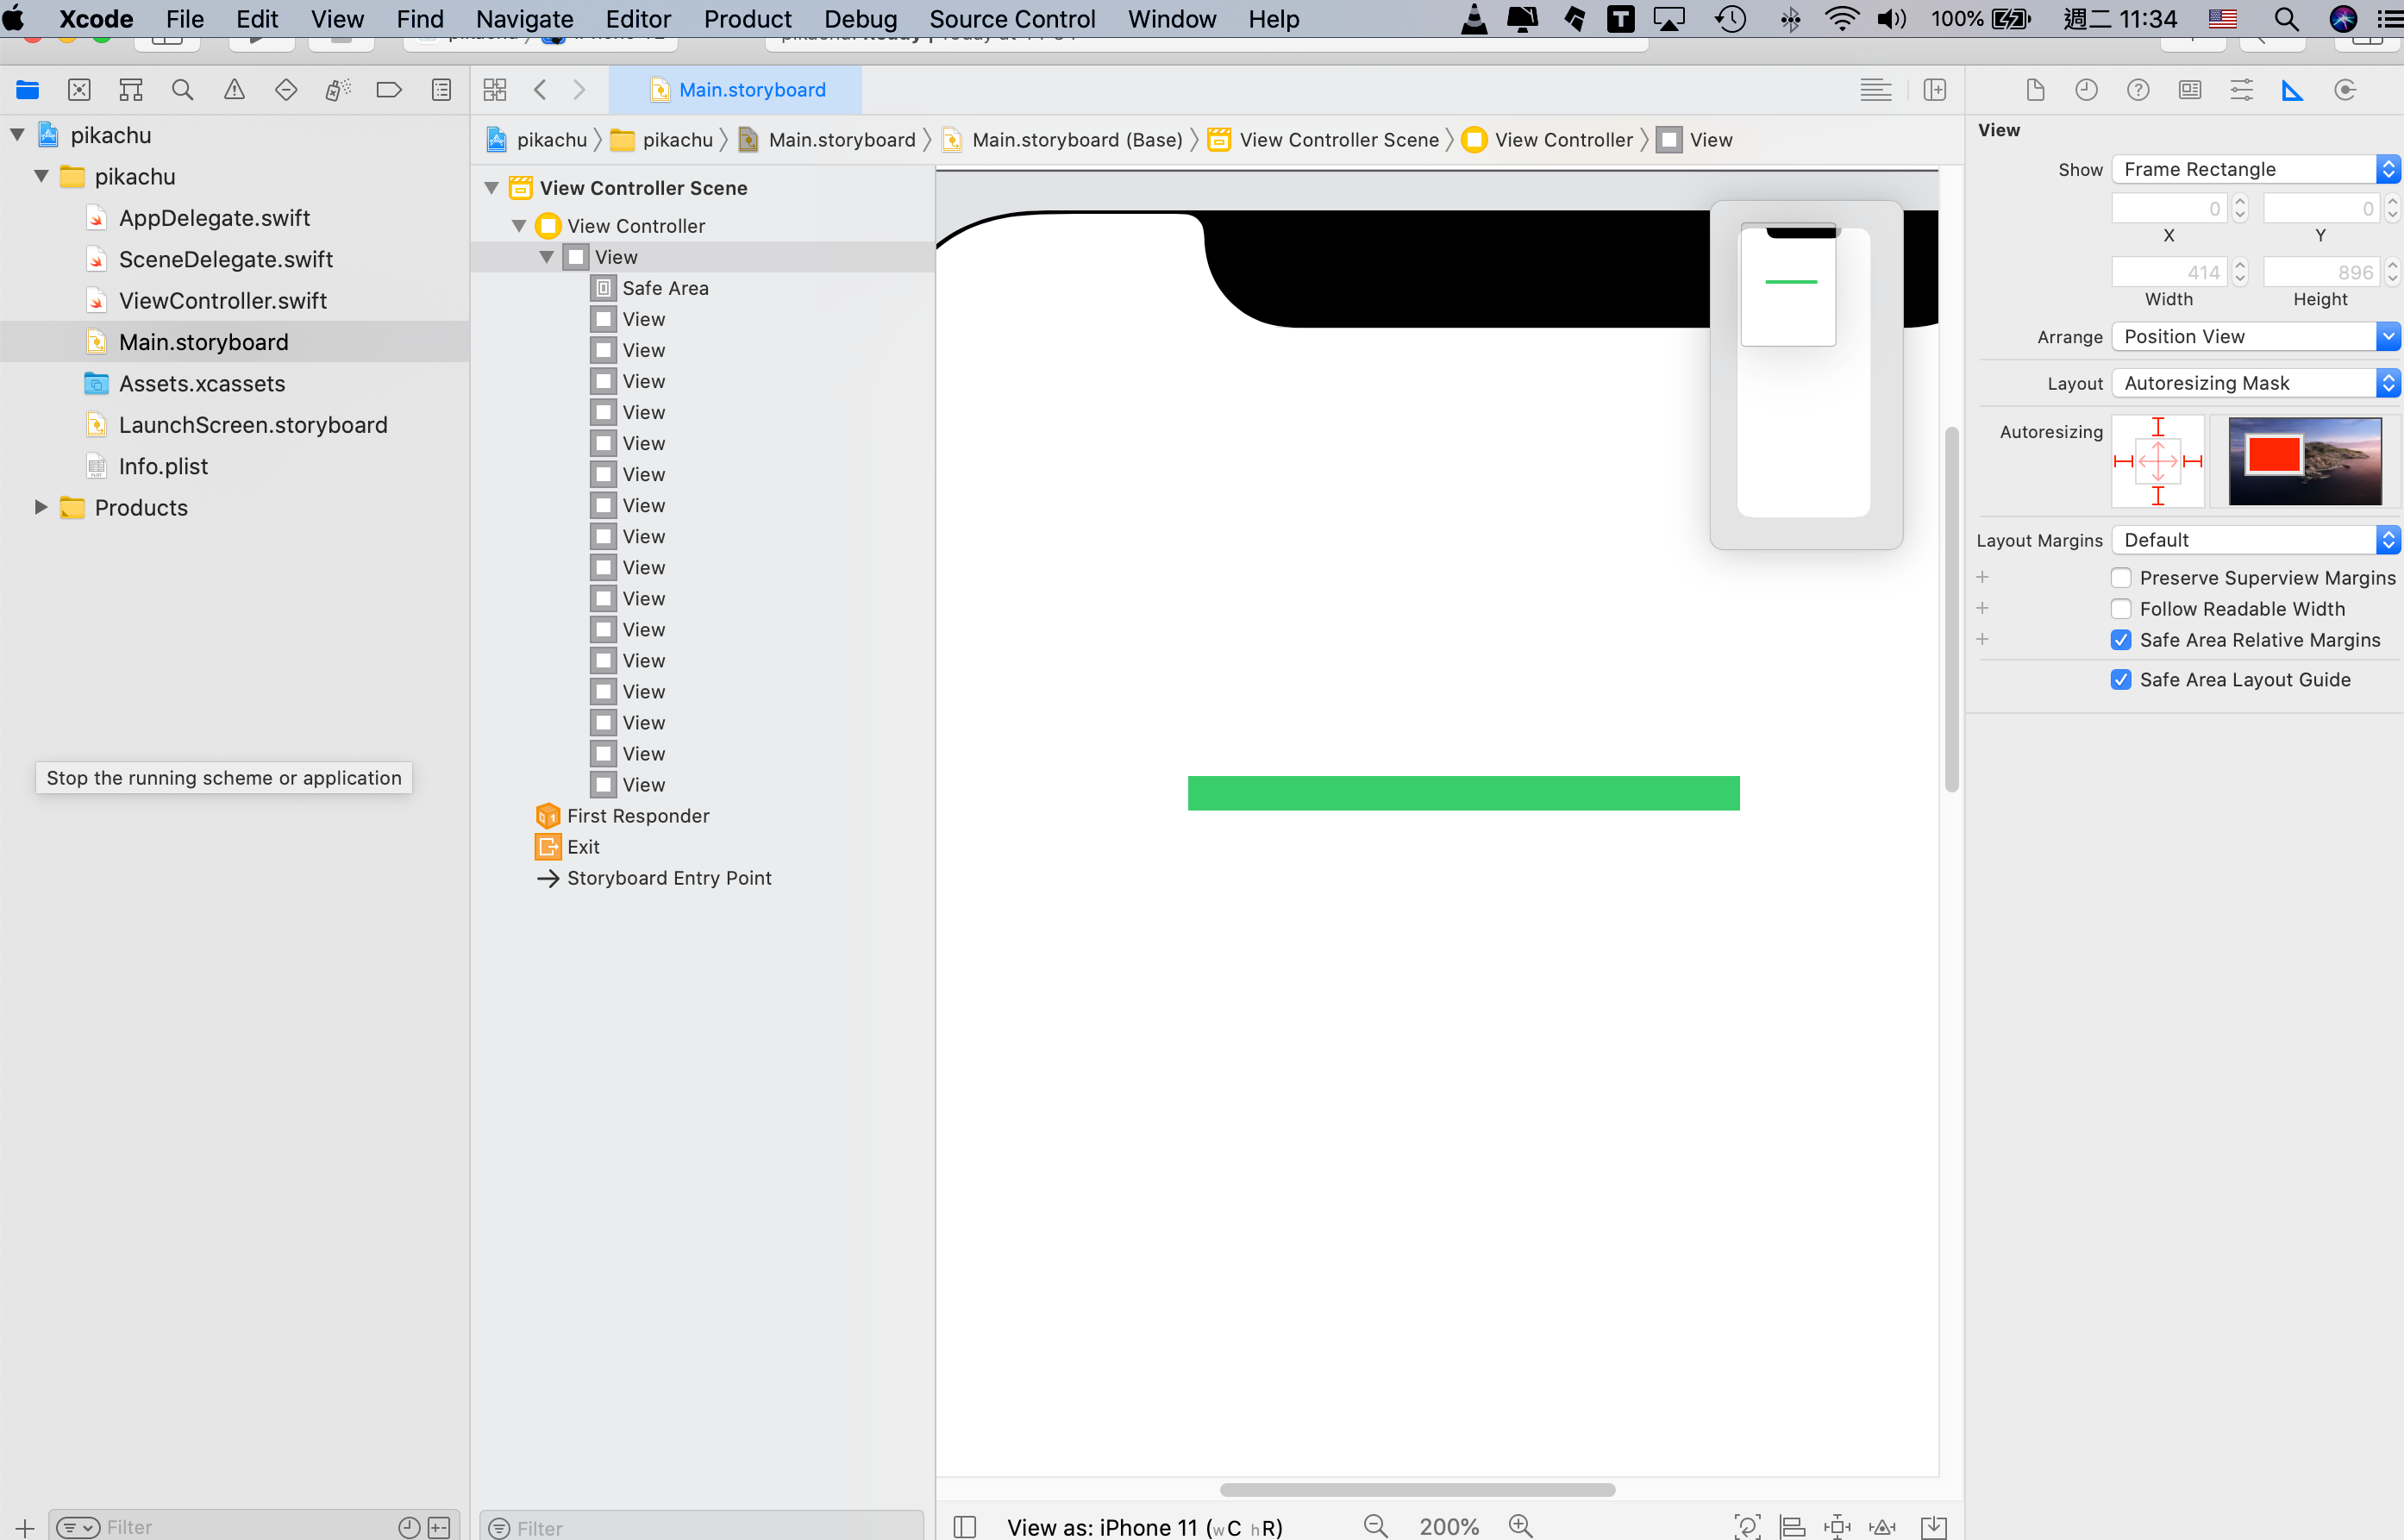Image resolution: width=2404 pixels, height=1540 pixels.
Task: Open ViewController.swift in project navigator
Action: (222, 301)
